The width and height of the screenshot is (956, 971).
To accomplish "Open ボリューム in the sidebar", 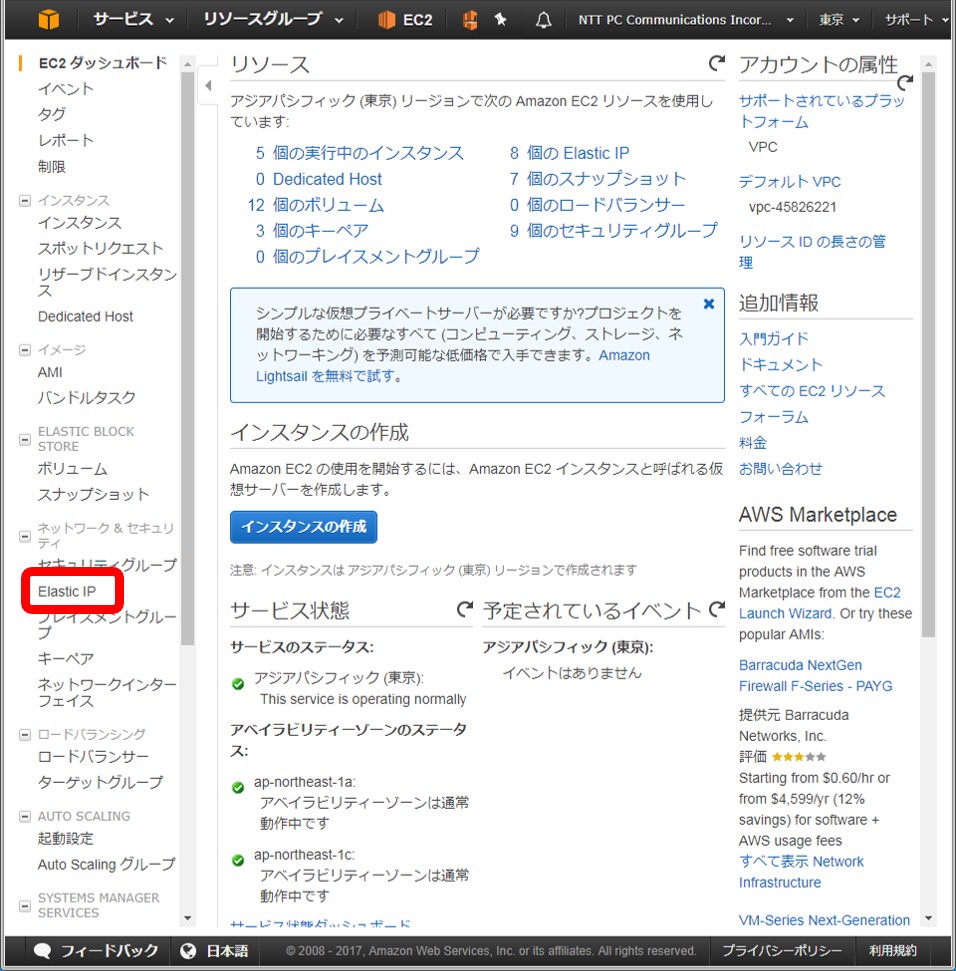I will coord(72,469).
